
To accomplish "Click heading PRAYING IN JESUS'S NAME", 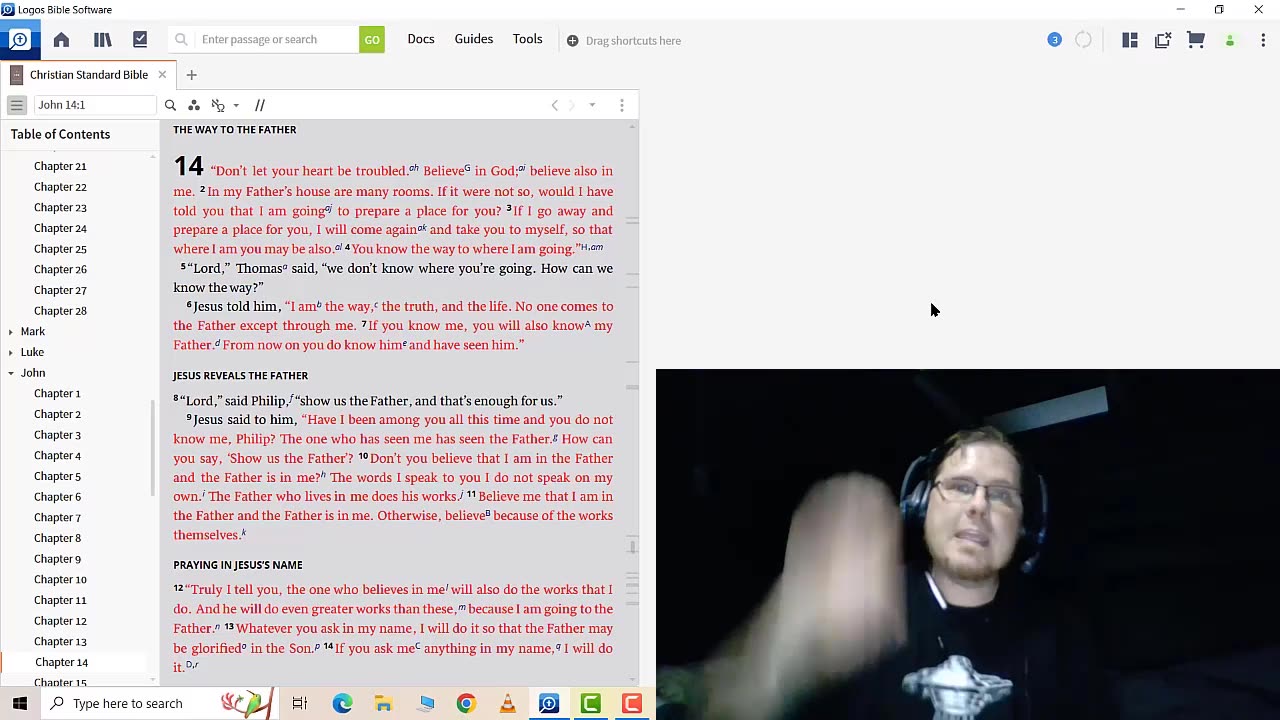I will (237, 565).
